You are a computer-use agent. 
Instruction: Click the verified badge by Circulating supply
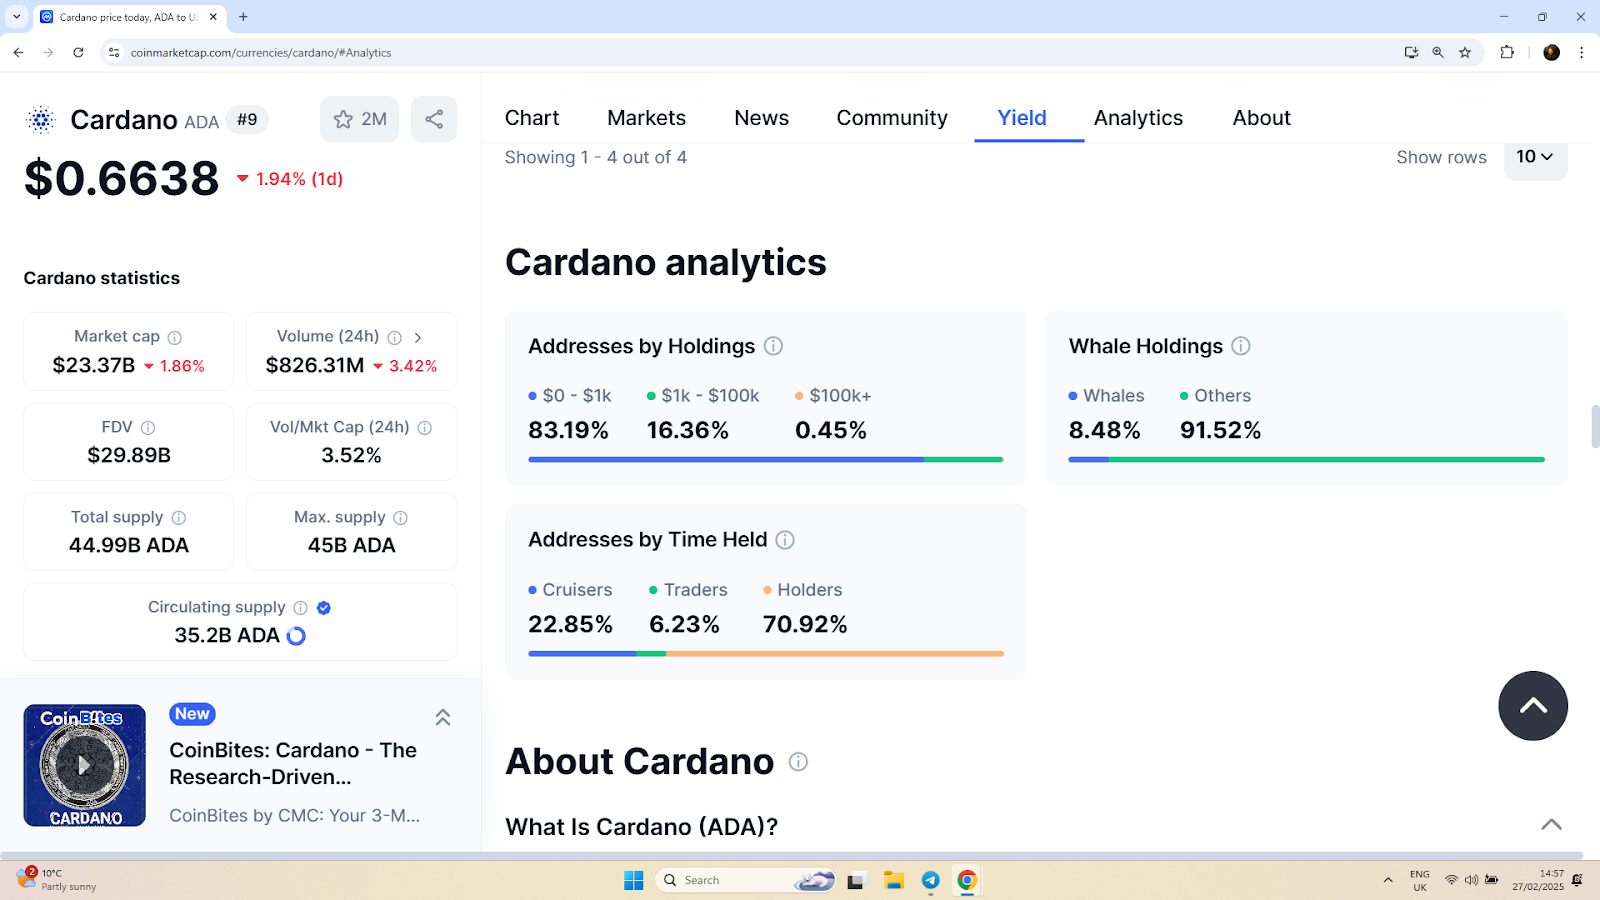324,608
